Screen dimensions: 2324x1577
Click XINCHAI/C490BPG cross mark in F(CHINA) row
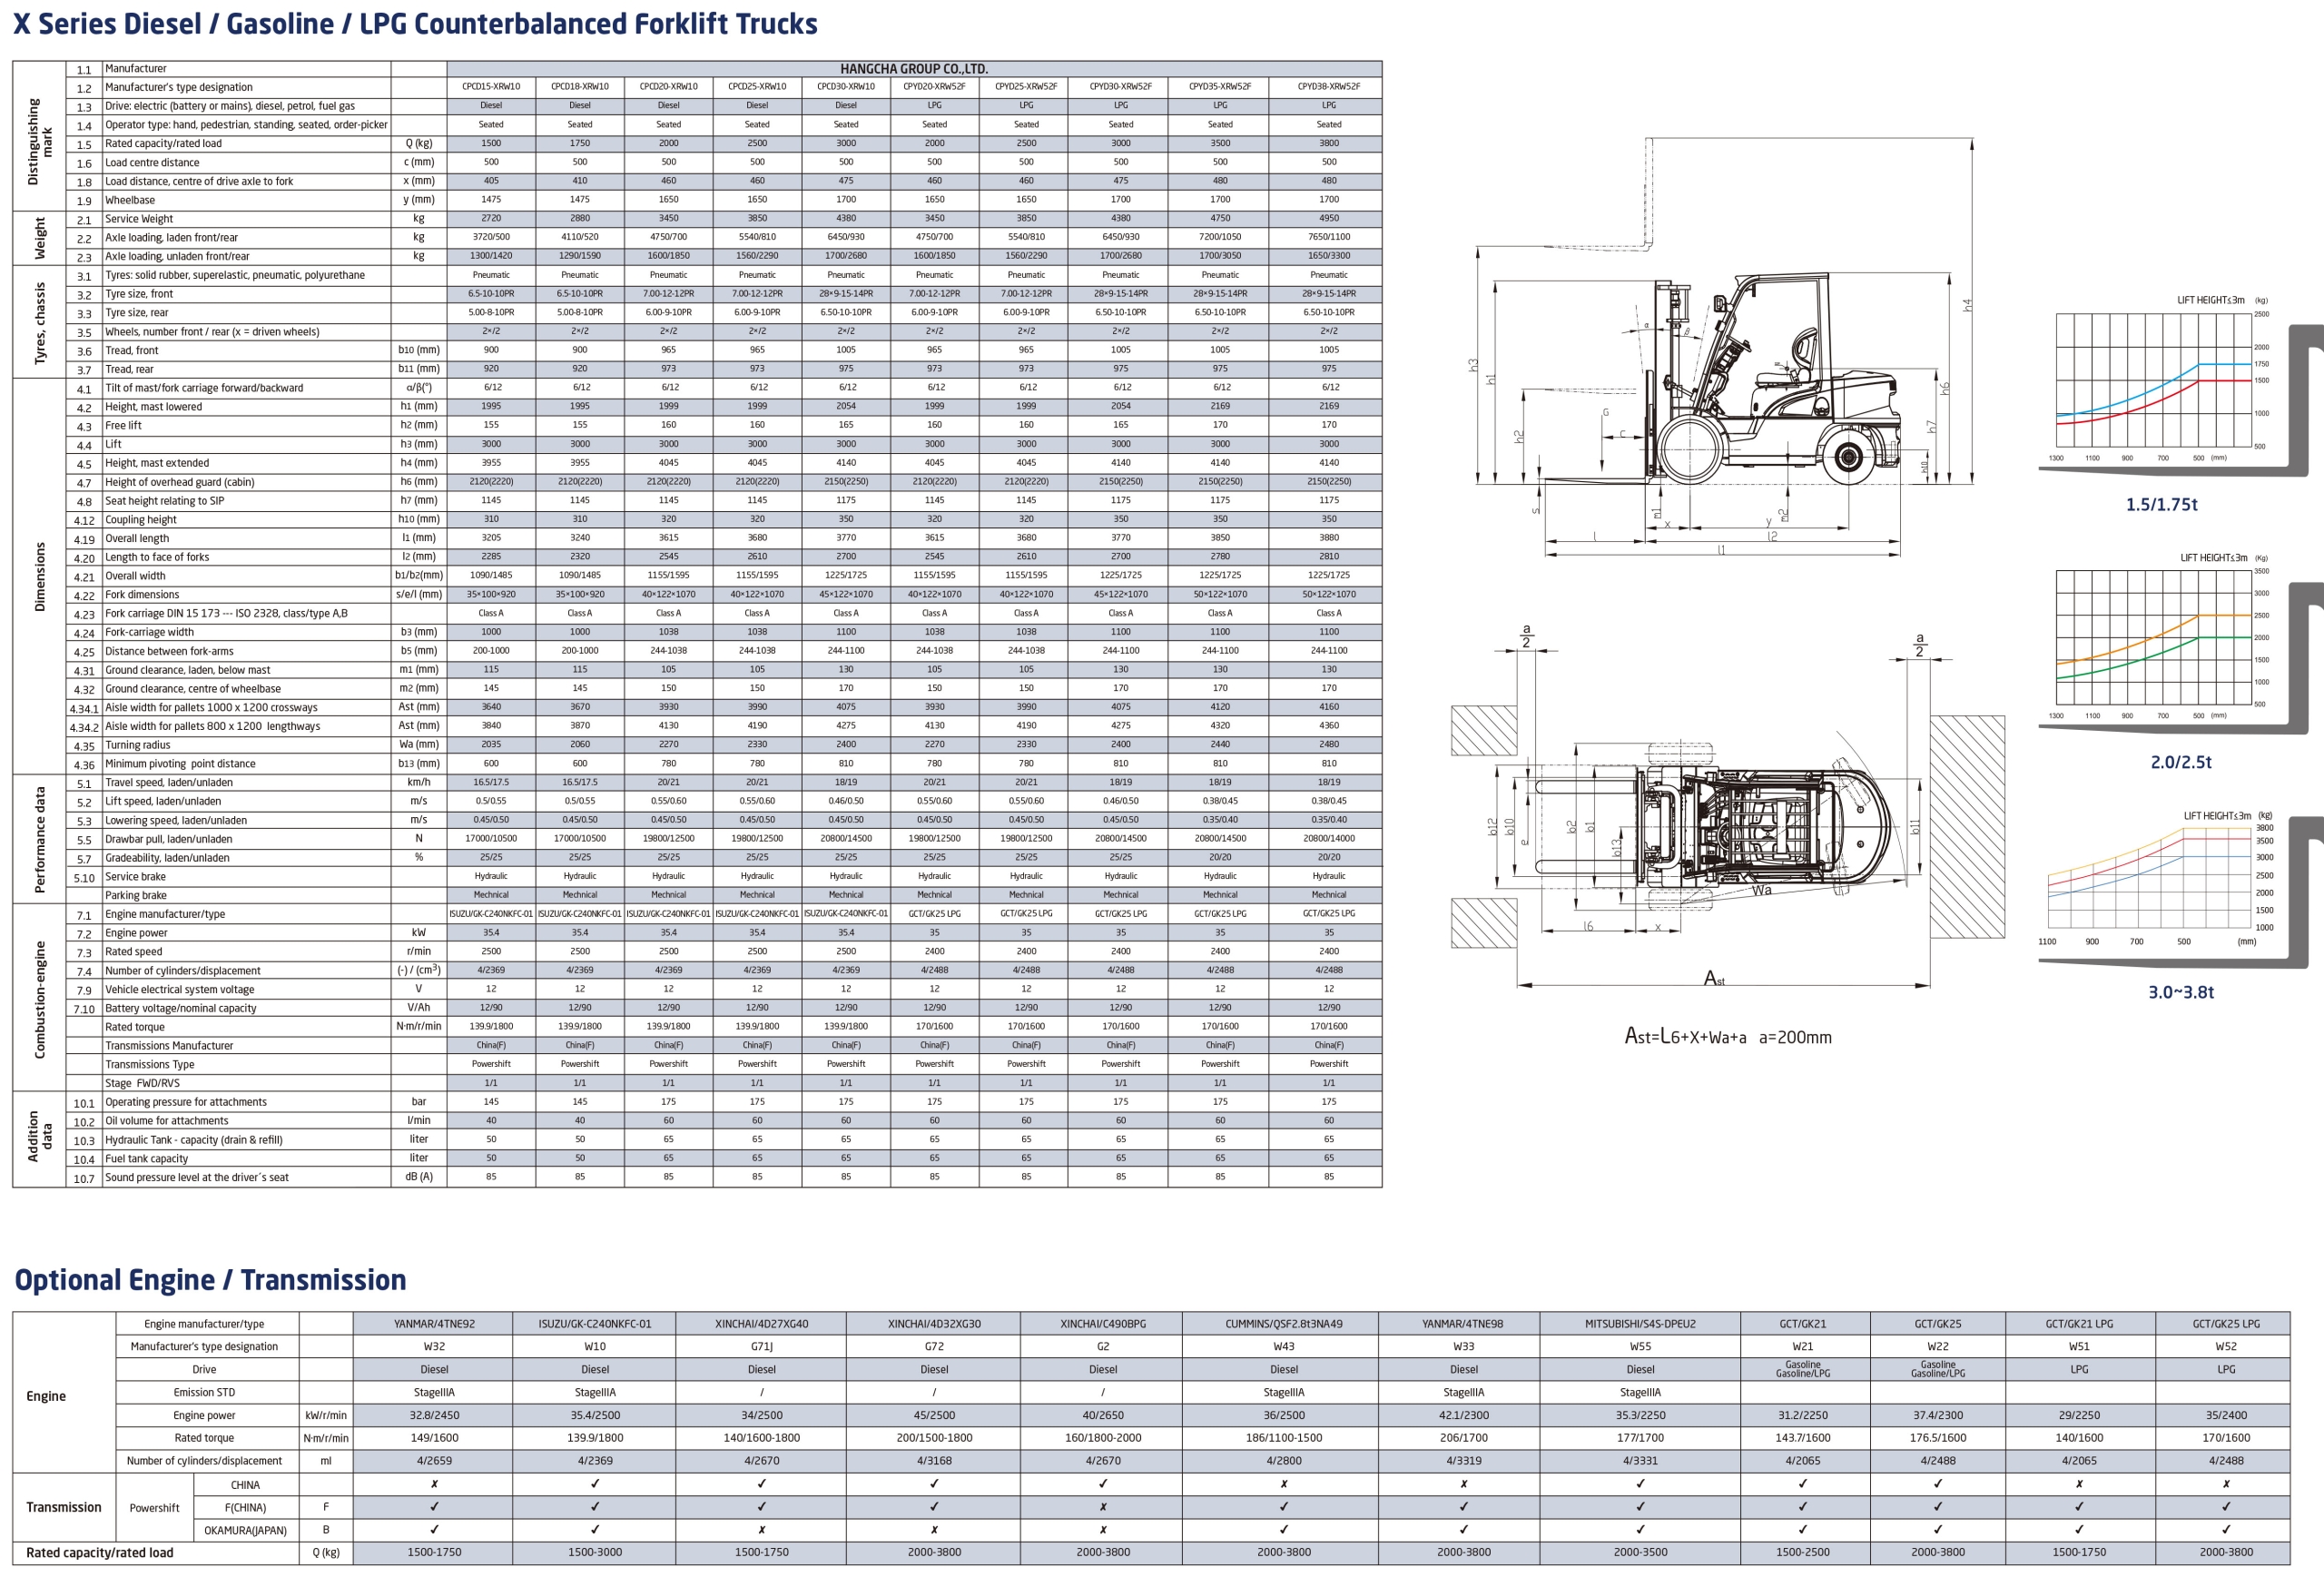point(1103,1507)
